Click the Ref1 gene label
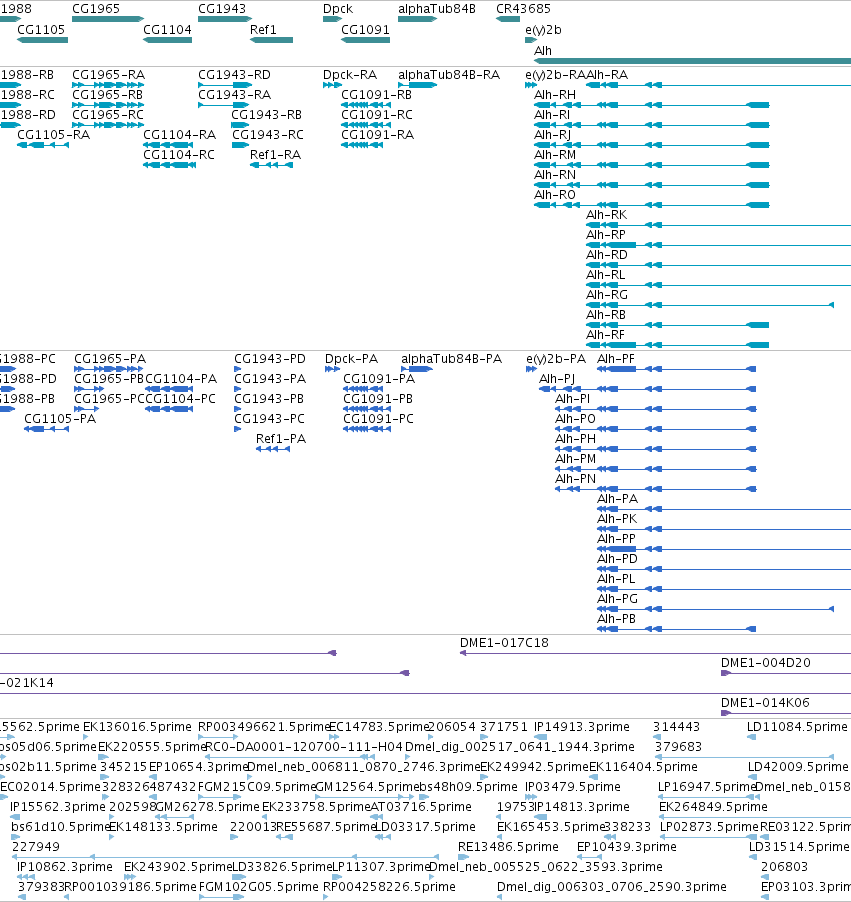The width and height of the screenshot is (851, 902). click(263, 29)
